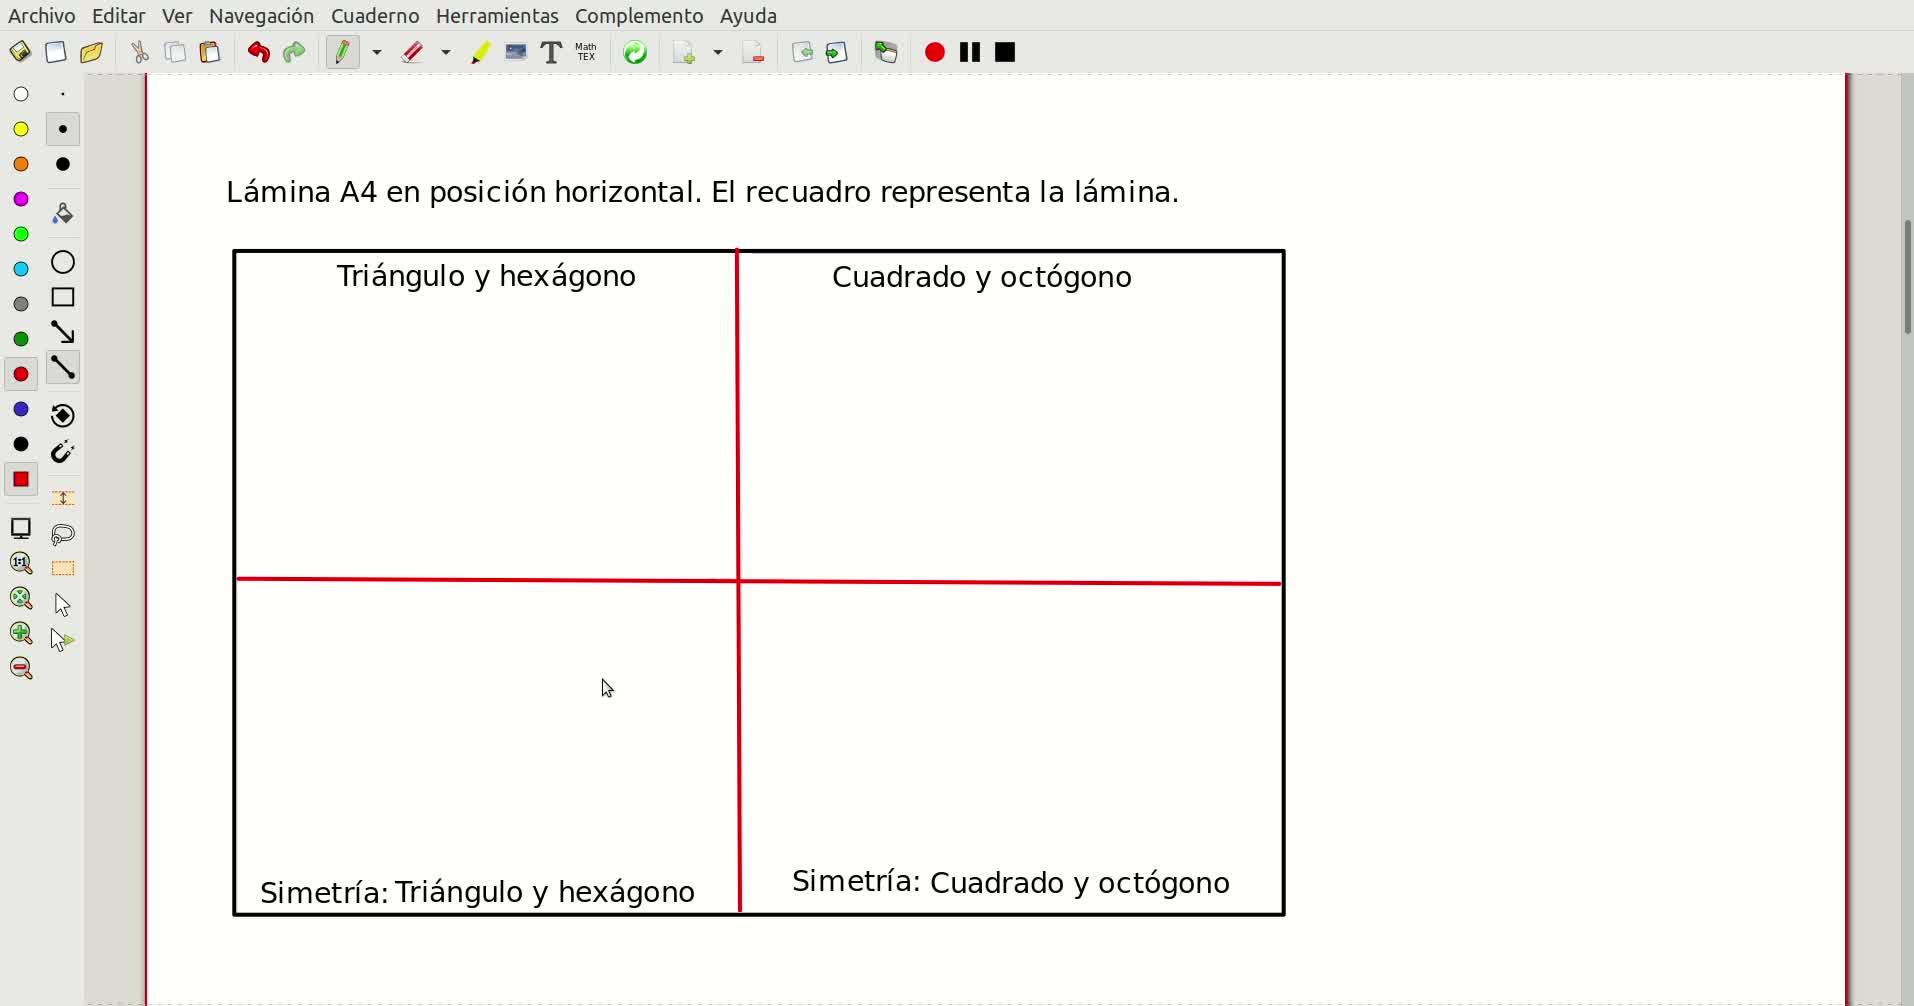1914x1006 pixels.
Task: Pick the blue color swatch
Action: (21, 410)
